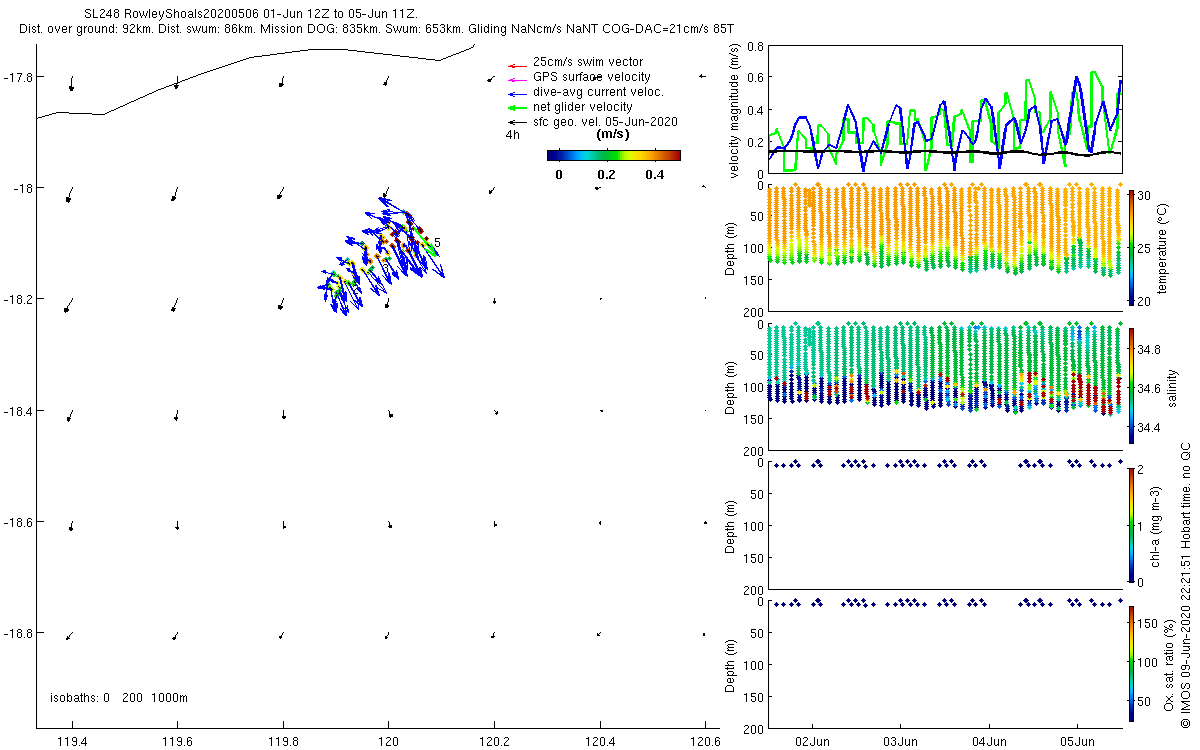Click the velocity magnitude time series plot
This screenshot has height=750, width=1200.
tap(945, 110)
